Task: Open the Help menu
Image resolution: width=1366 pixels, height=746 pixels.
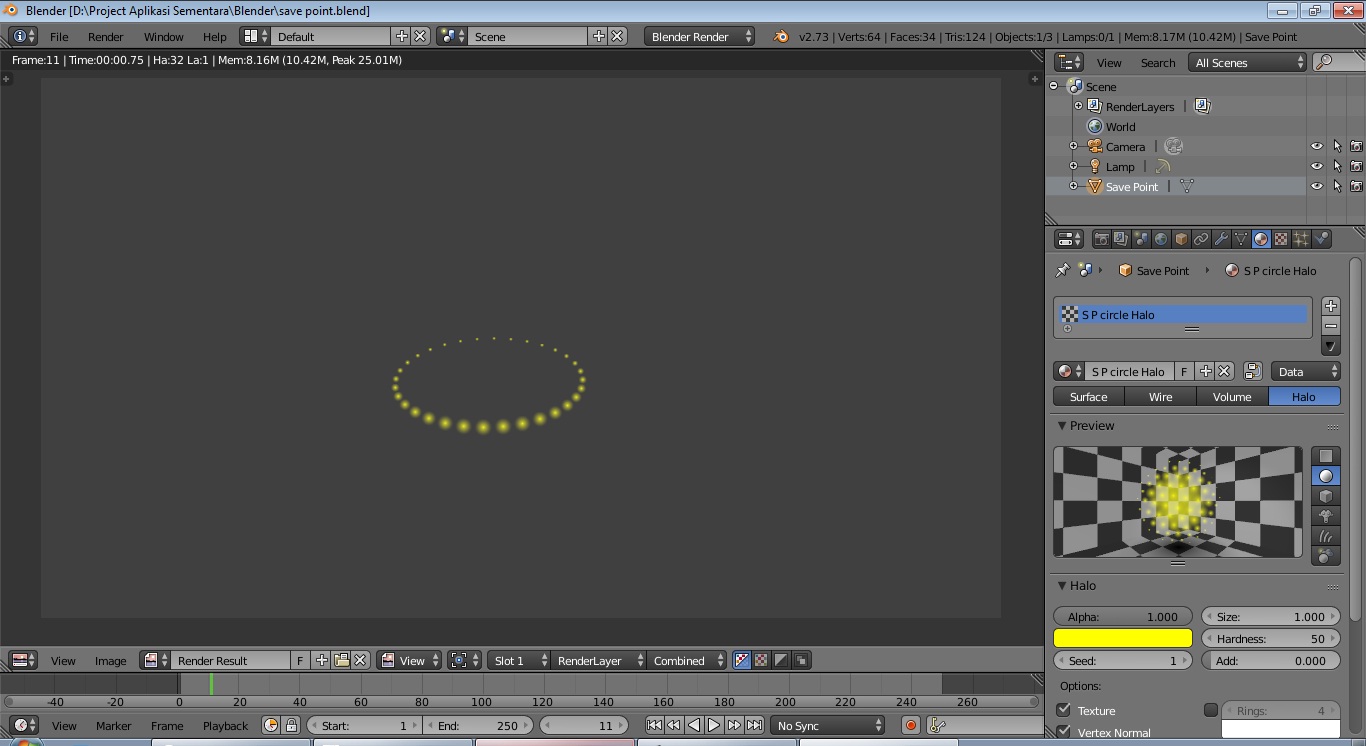Action: [x=215, y=36]
